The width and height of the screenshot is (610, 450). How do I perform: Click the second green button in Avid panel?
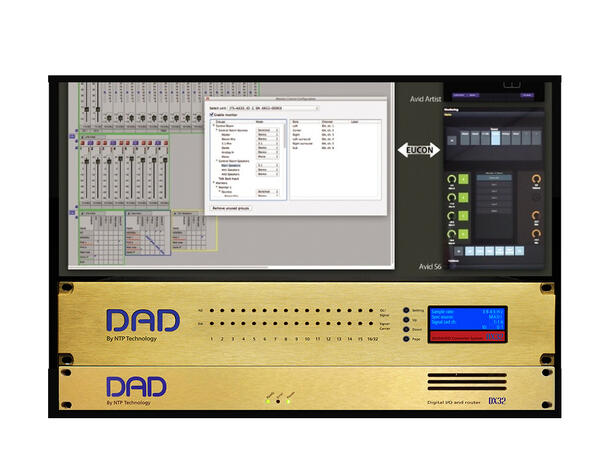point(463,198)
